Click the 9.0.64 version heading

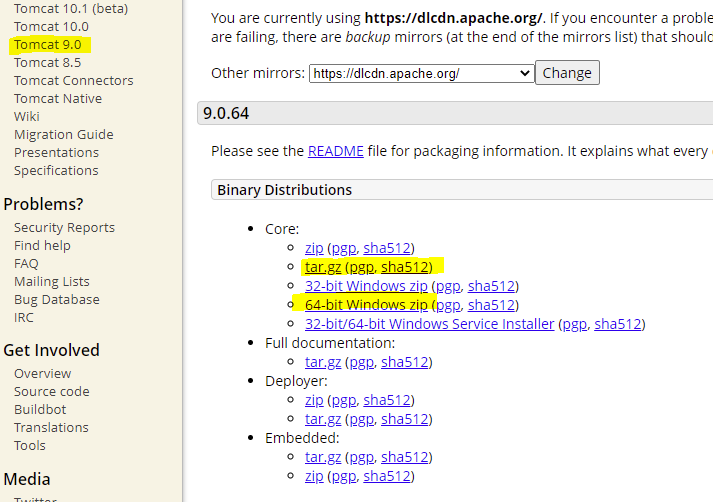[226, 113]
